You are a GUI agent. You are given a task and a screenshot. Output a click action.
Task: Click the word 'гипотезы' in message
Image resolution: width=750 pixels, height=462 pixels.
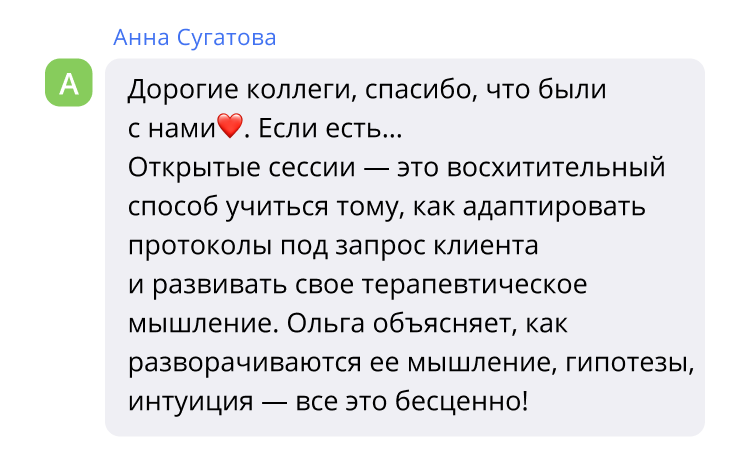click(630, 364)
